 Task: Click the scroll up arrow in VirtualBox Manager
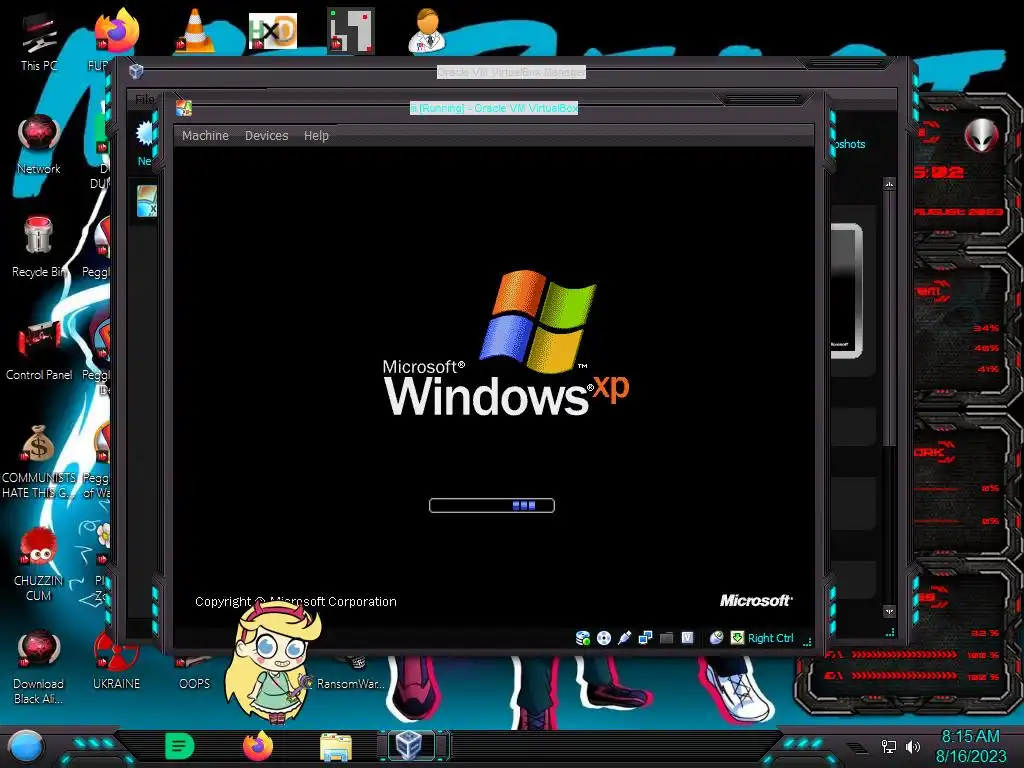(889, 185)
